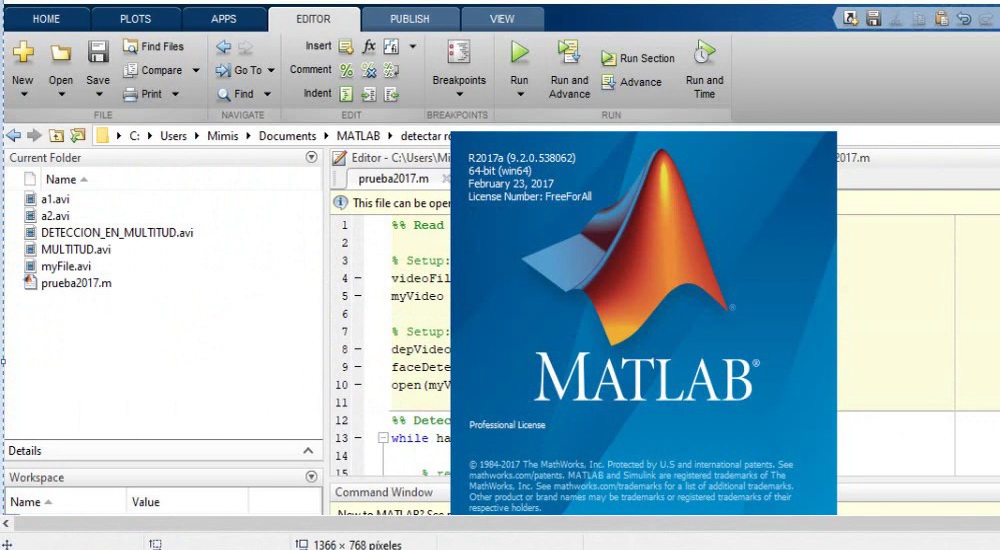Toggle breakpoint dash on line 4

coord(358,278)
